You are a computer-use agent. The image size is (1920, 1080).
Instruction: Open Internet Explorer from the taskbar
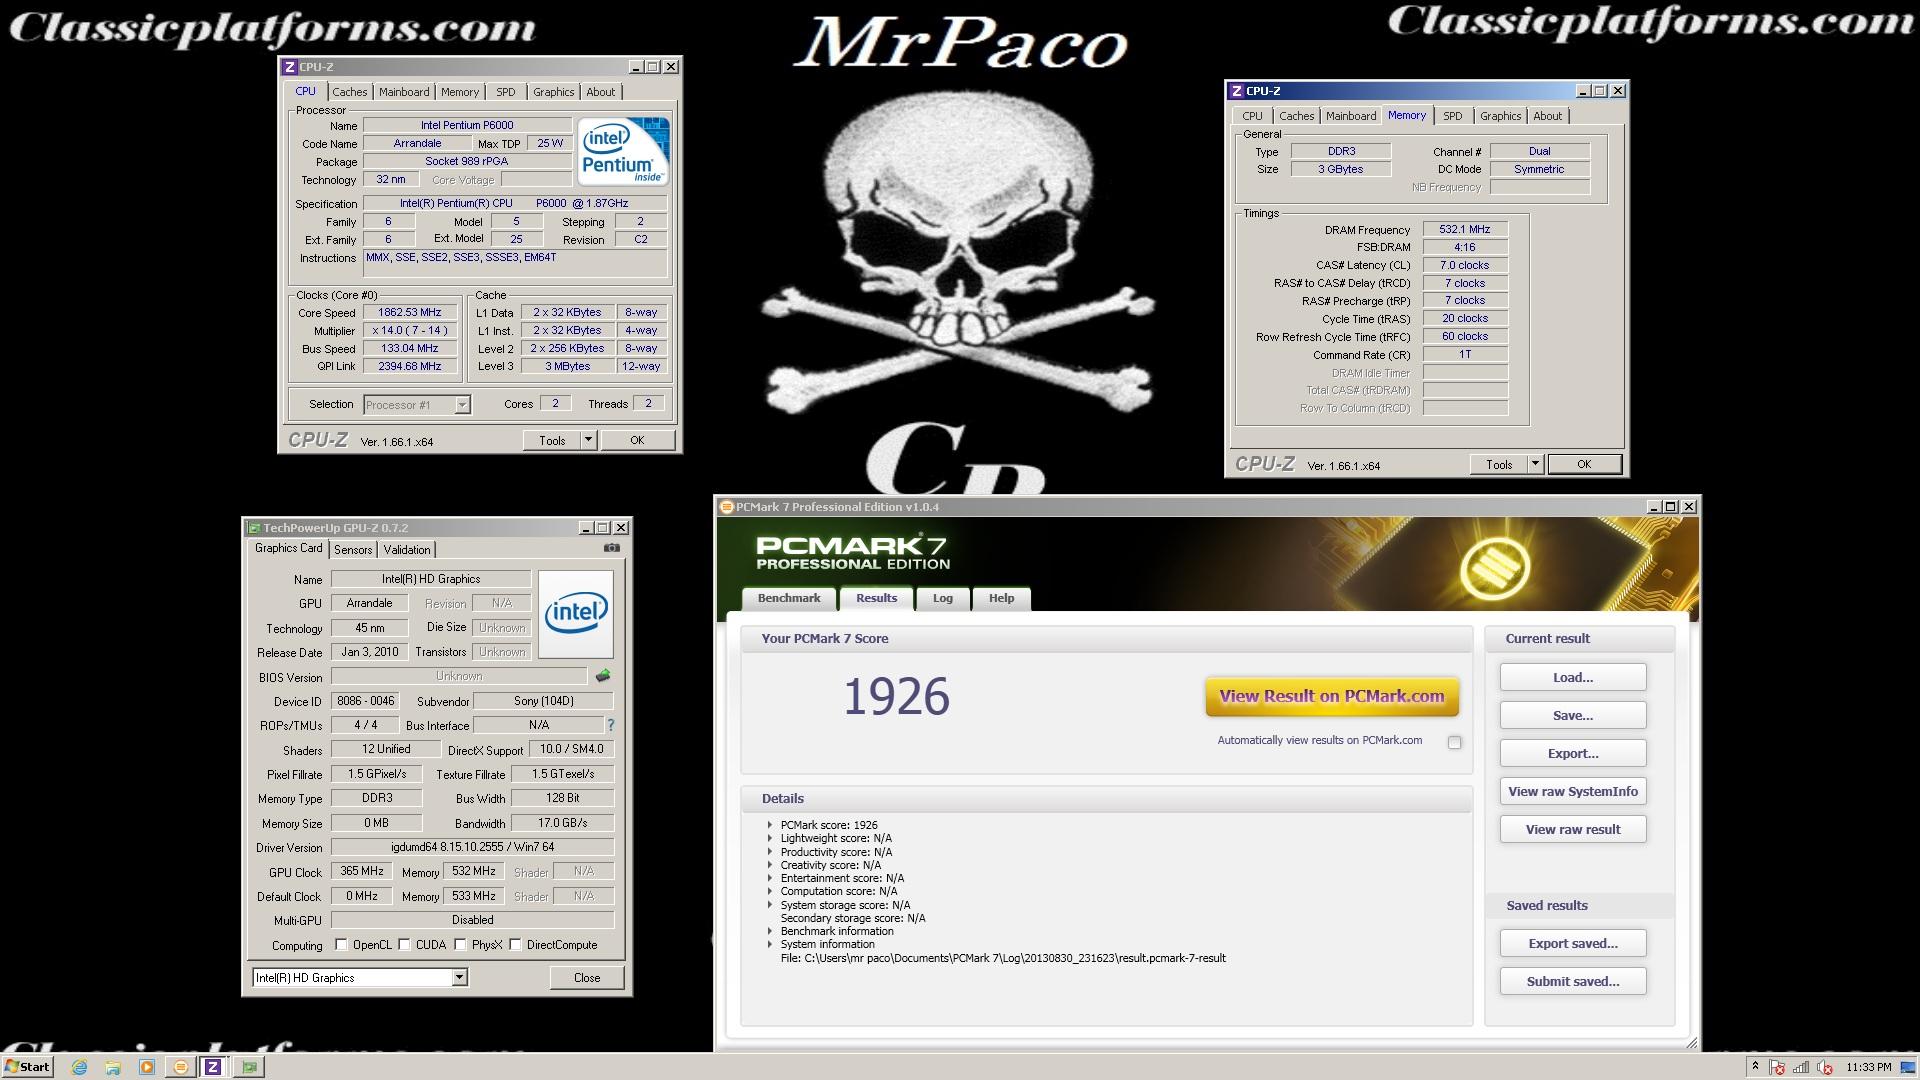(x=80, y=1067)
